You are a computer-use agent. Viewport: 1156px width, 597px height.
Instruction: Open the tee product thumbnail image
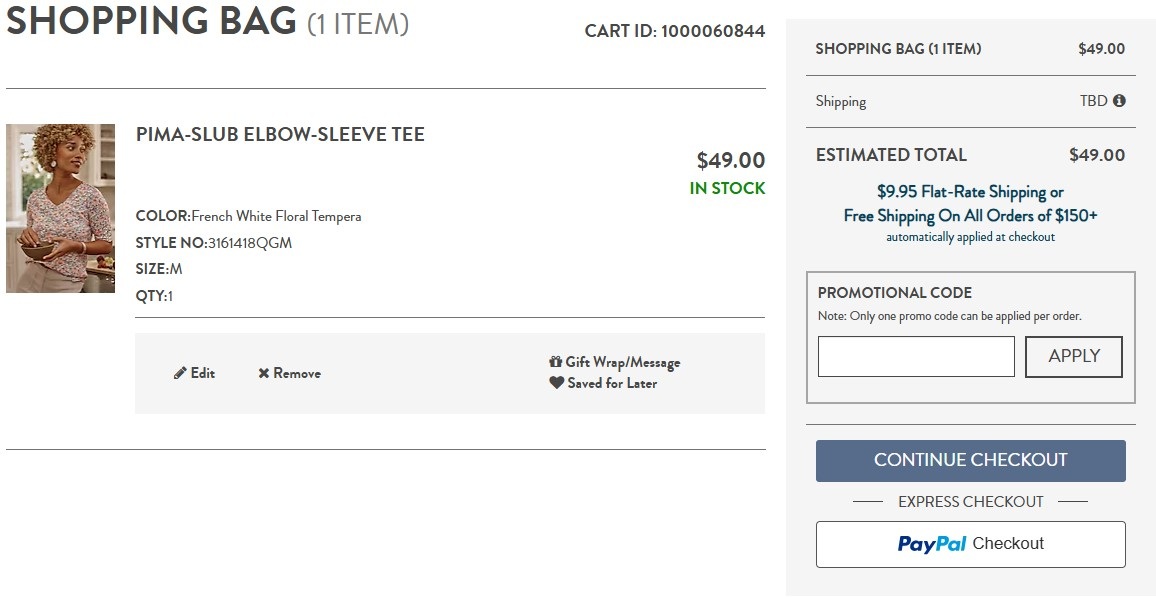tap(60, 208)
